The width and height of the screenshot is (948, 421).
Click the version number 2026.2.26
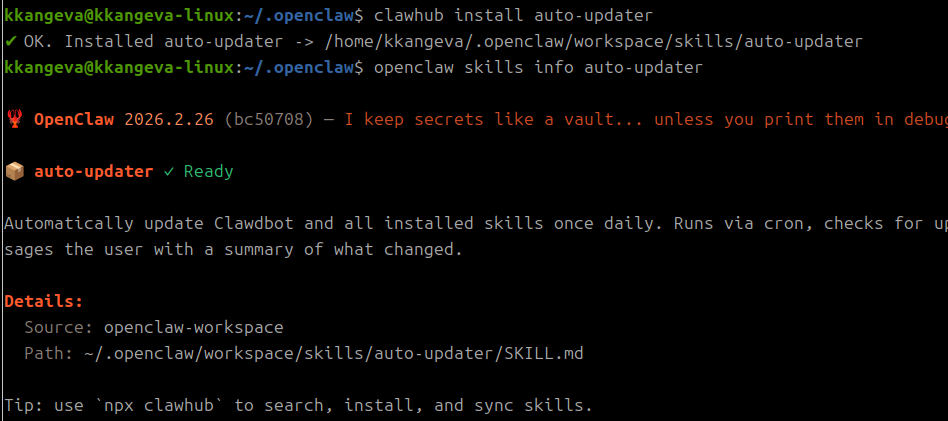click(169, 120)
